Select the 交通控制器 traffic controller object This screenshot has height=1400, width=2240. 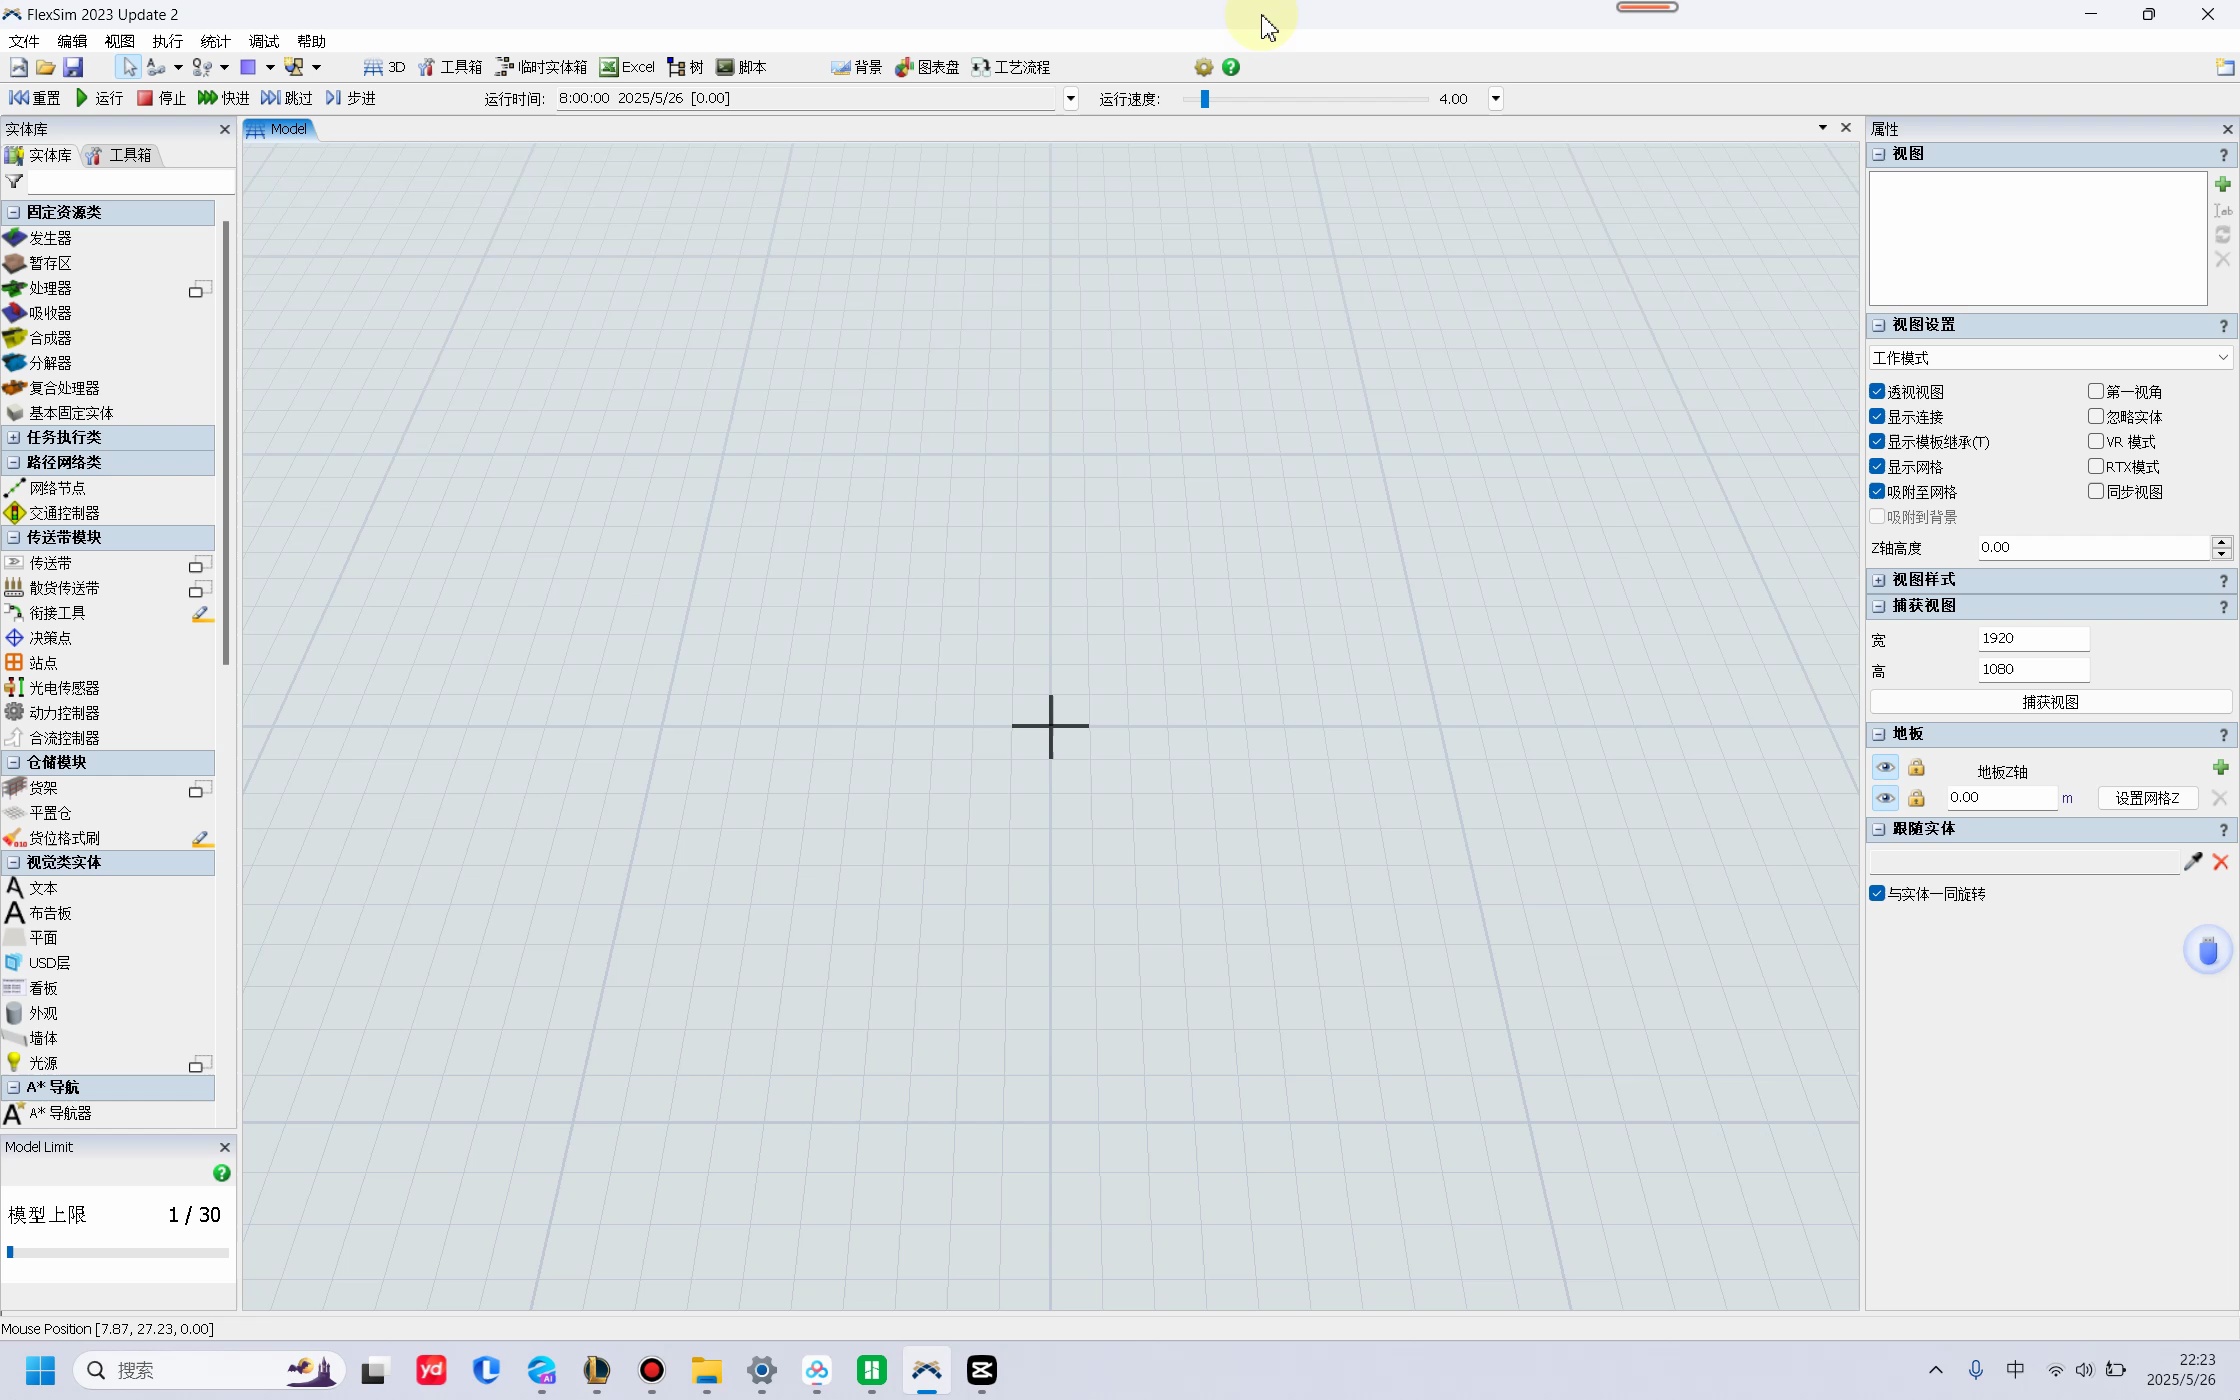click(x=64, y=513)
